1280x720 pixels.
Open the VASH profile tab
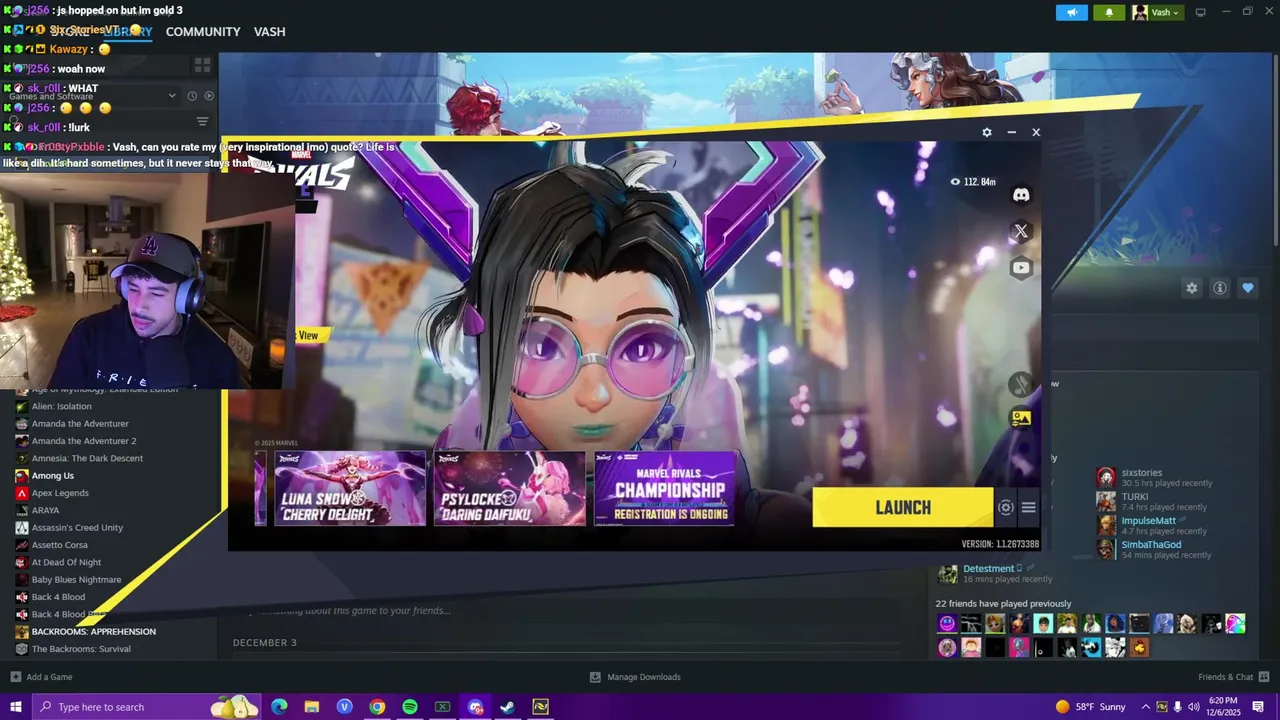270,32
